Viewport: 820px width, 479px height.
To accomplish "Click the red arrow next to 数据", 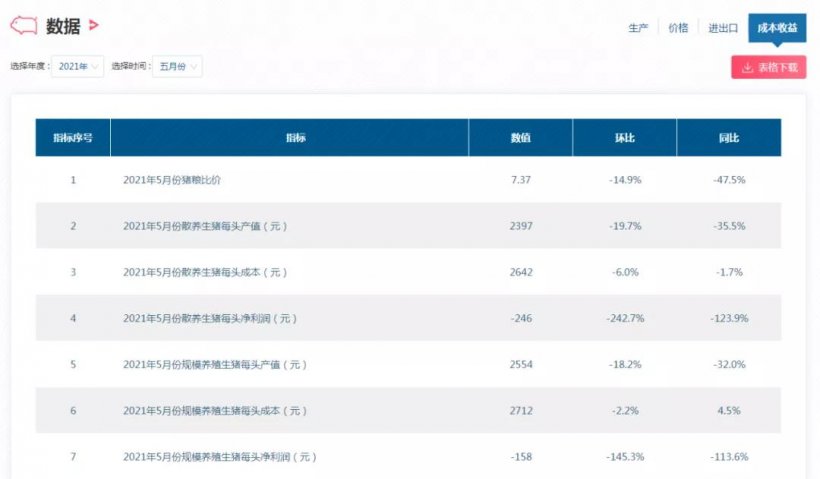I will pyautogui.click(x=94, y=25).
